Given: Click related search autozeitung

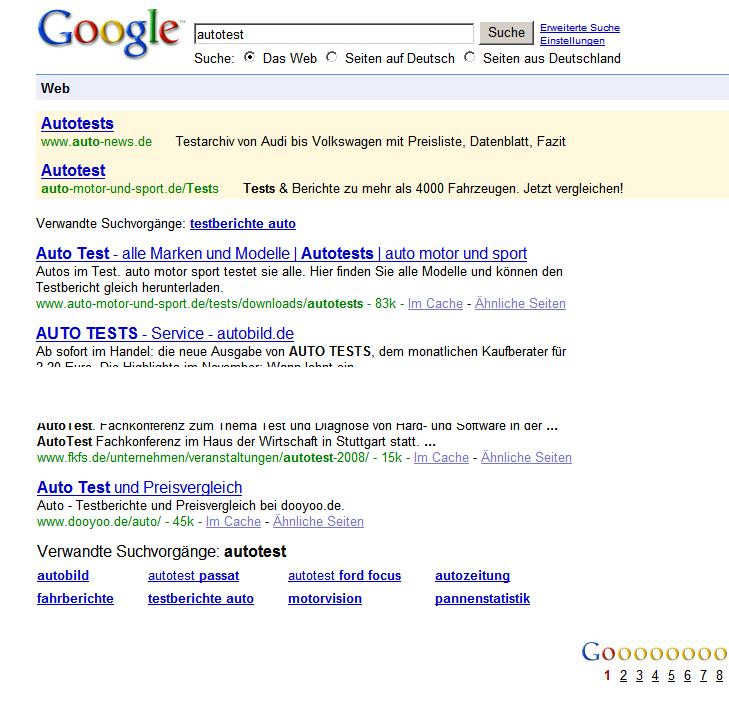Looking at the screenshot, I should coord(472,576).
